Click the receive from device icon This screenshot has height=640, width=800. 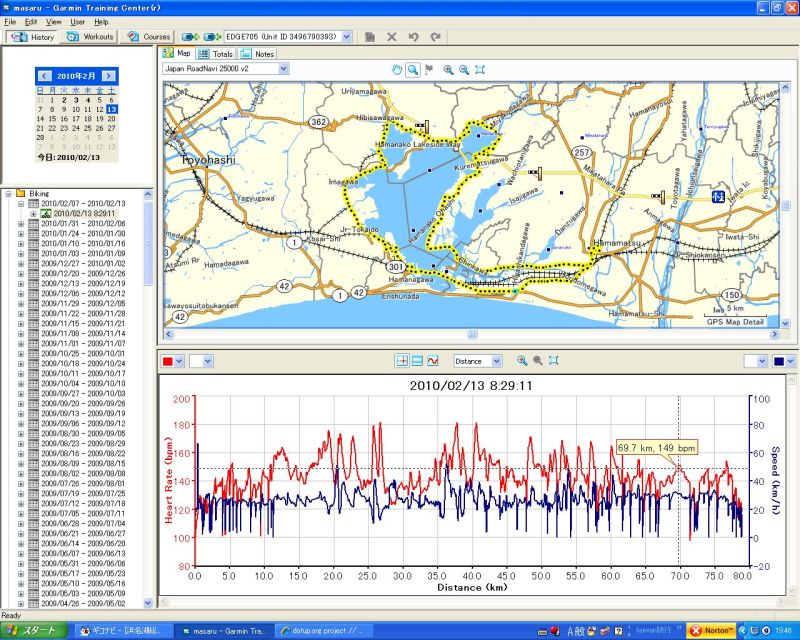(212, 37)
